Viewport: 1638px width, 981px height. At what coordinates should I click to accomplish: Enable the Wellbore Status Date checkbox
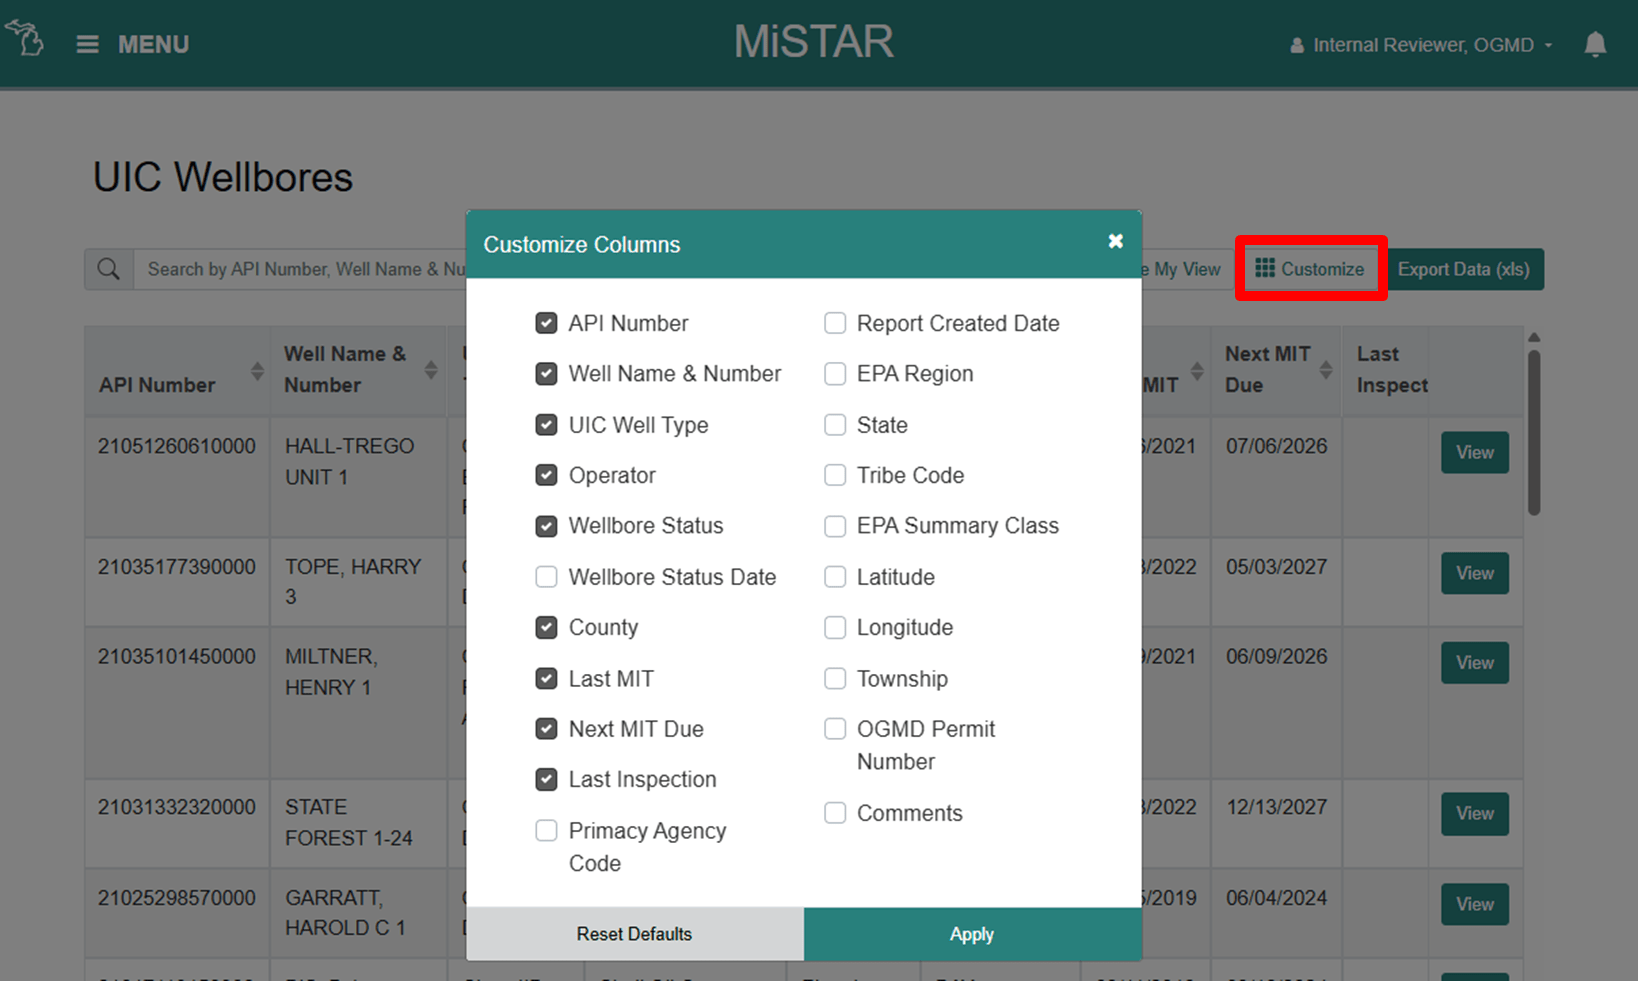point(546,577)
